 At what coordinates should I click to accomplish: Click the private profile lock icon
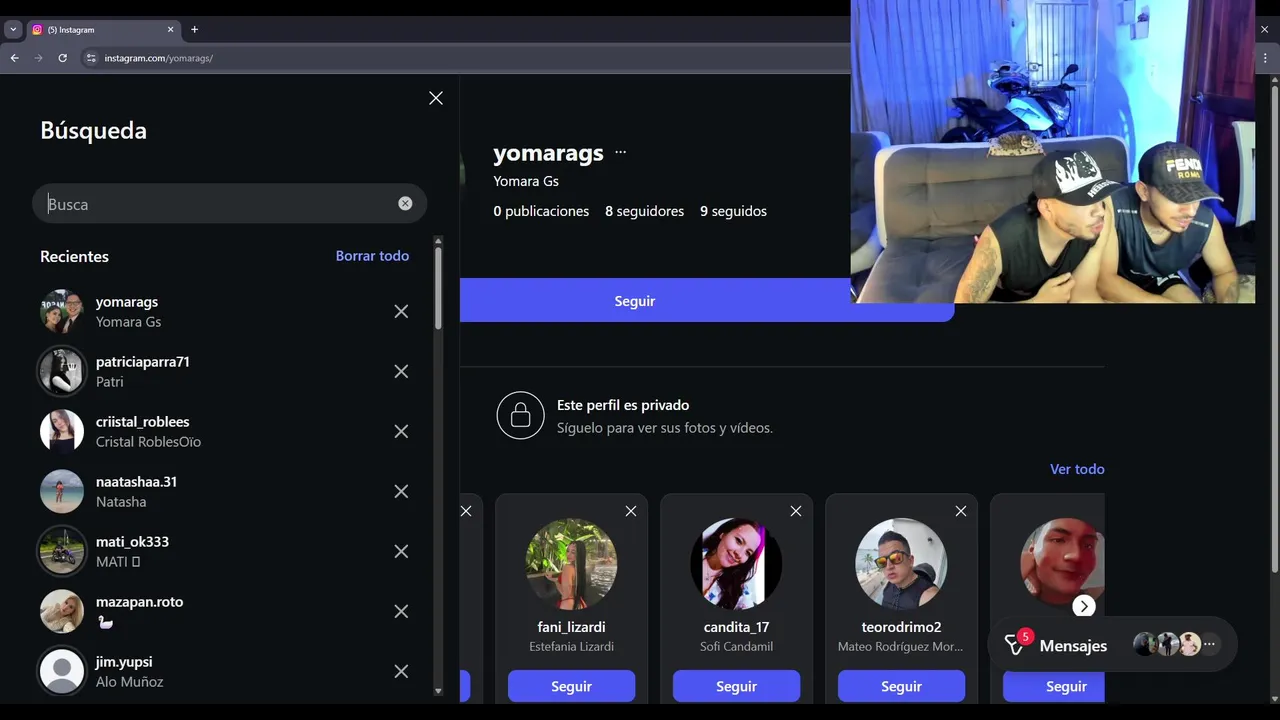(x=520, y=415)
